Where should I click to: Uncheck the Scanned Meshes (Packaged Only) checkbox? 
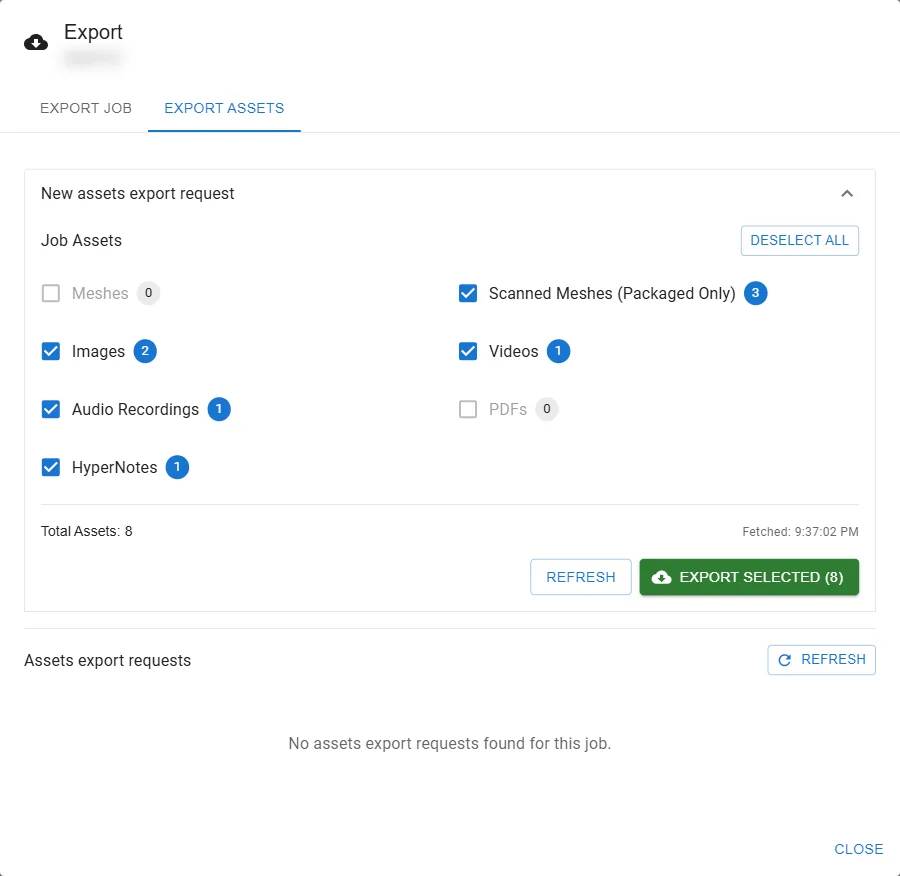(x=468, y=293)
